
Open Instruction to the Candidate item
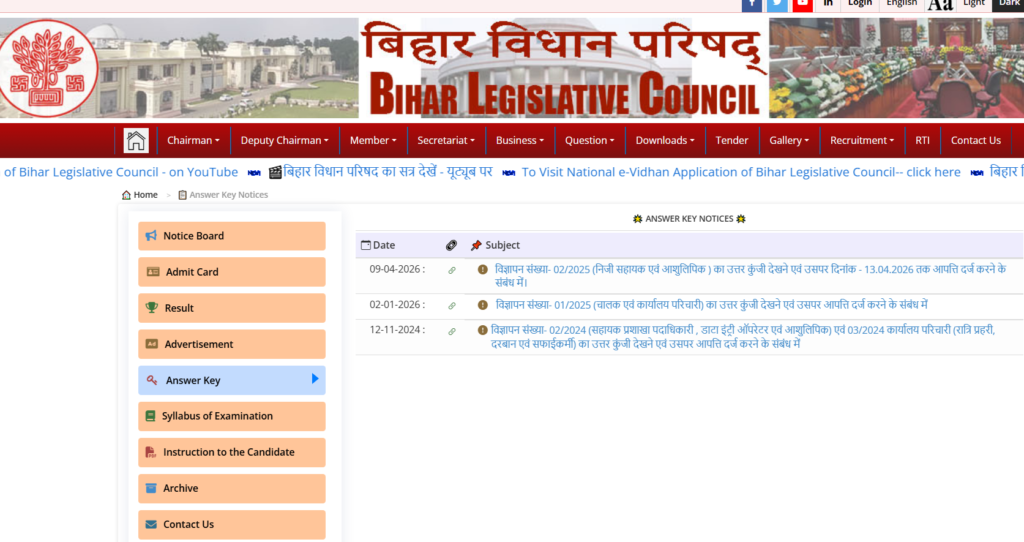[232, 452]
